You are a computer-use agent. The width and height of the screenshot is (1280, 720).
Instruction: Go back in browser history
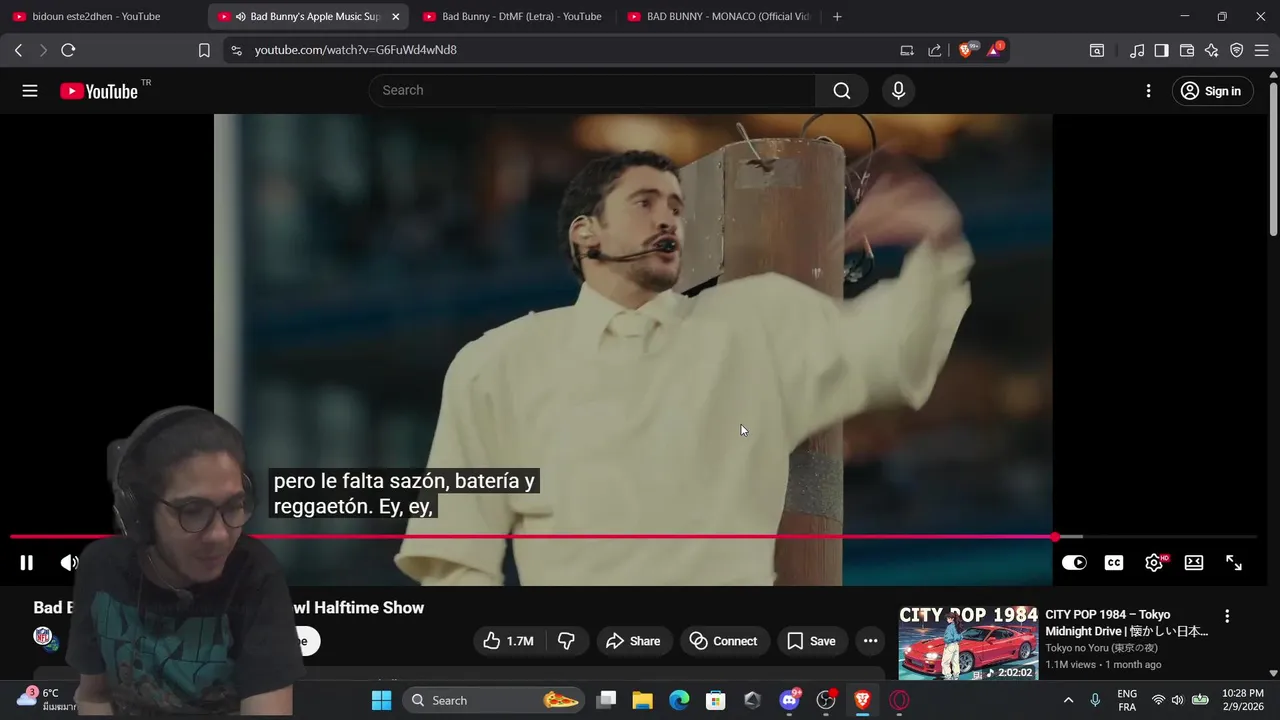pos(18,50)
